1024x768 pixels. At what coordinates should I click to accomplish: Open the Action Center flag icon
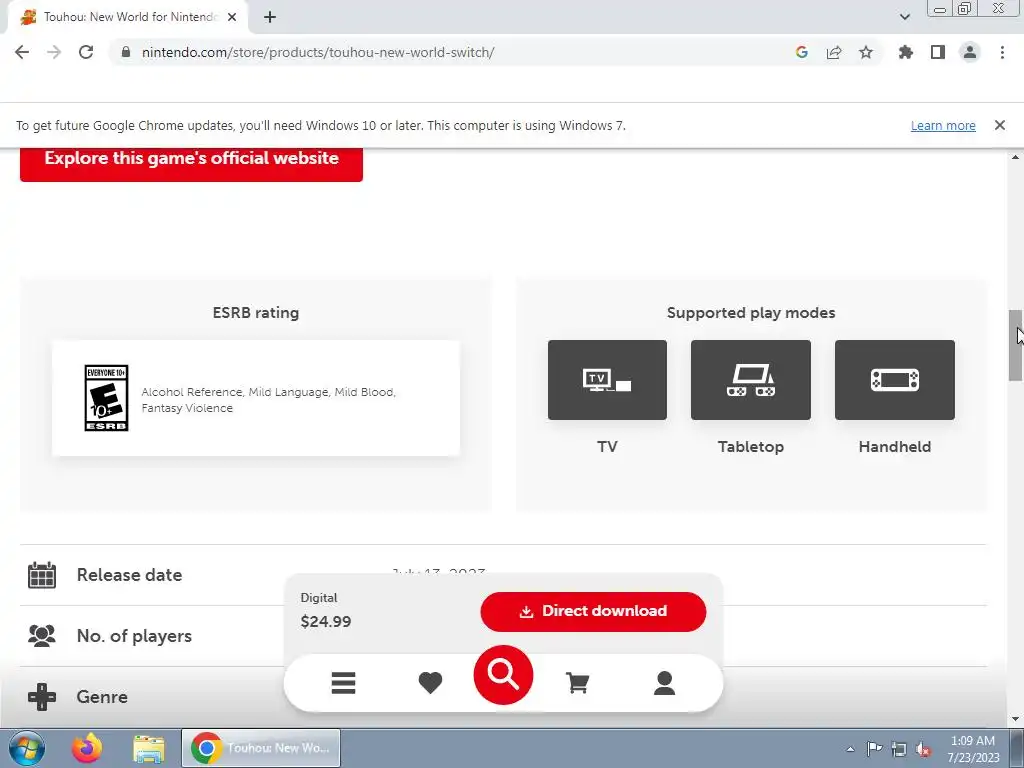pos(874,749)
